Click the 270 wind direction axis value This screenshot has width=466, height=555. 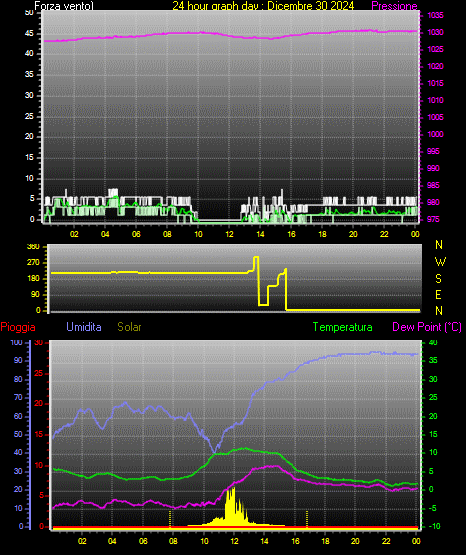[33, 263]
